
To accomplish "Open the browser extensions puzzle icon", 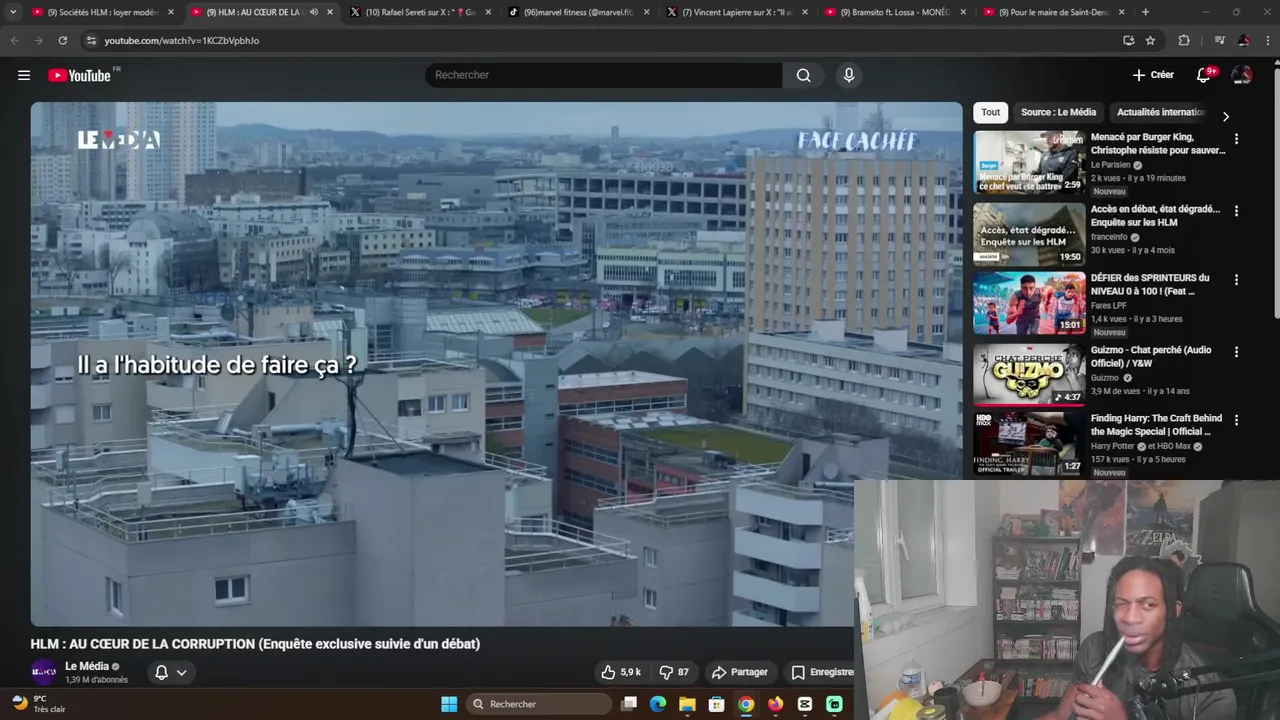I will [1184, 40].
